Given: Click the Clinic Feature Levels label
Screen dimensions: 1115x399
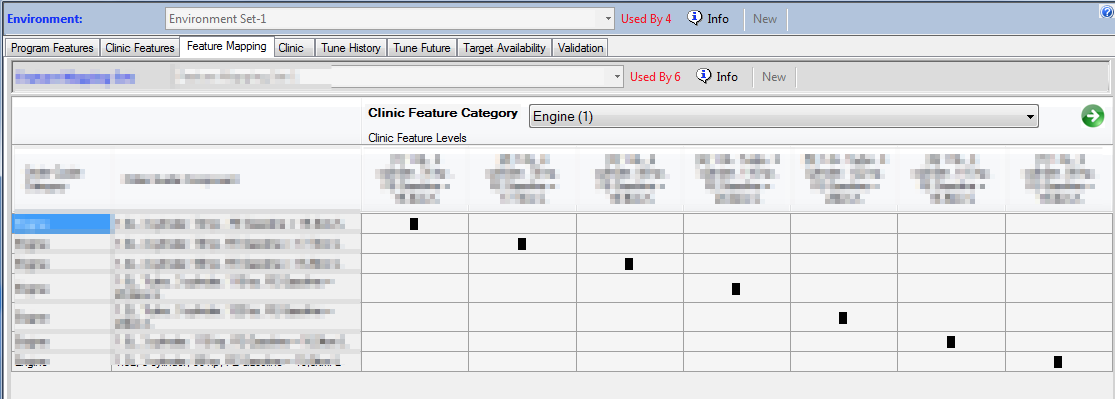Looking at the screenshot, I should (x=417, y=138).
